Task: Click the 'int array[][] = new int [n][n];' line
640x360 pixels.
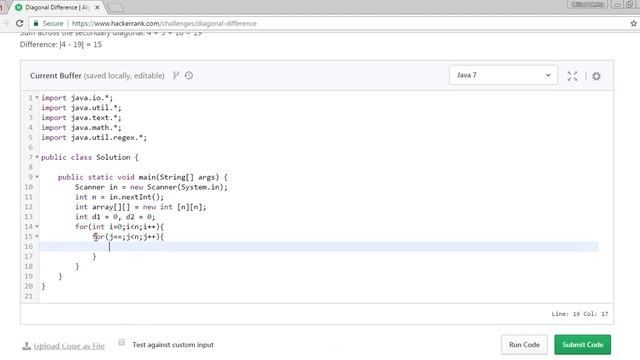Action: click(x=140, y=207)
